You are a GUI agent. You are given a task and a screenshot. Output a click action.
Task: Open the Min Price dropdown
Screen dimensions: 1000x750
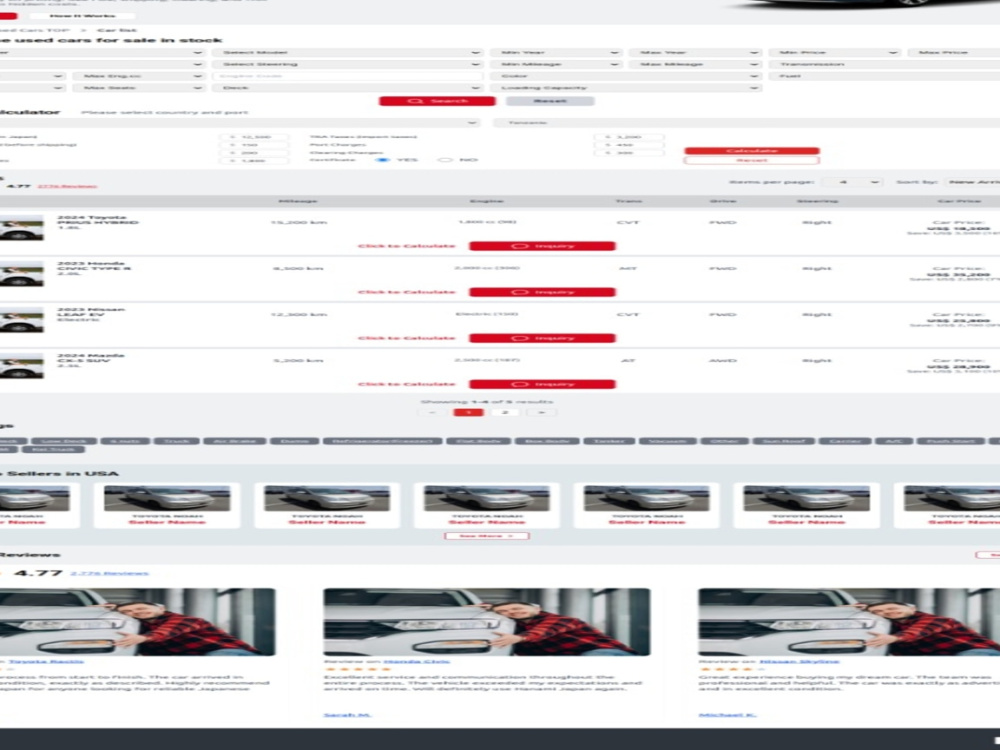coord(834,52)
